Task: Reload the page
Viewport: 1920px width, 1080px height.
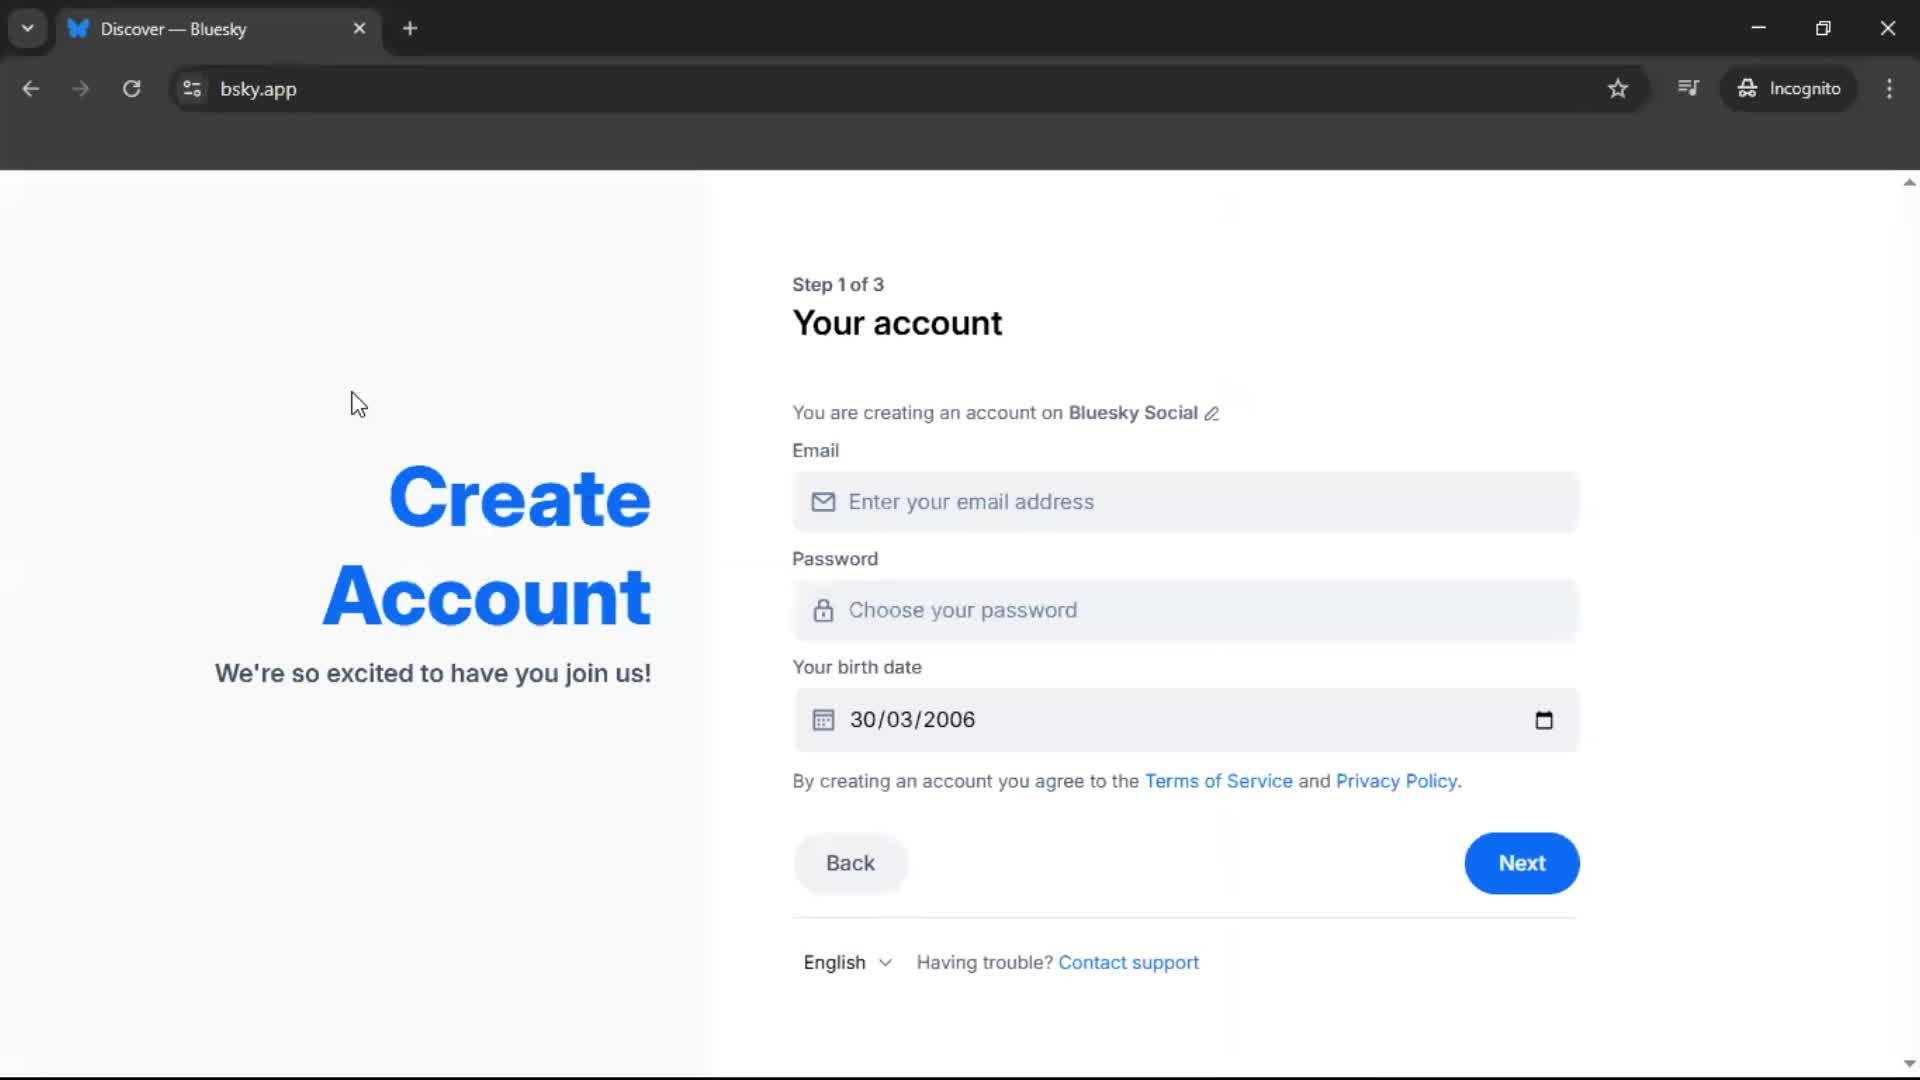Action: point(131,89)
